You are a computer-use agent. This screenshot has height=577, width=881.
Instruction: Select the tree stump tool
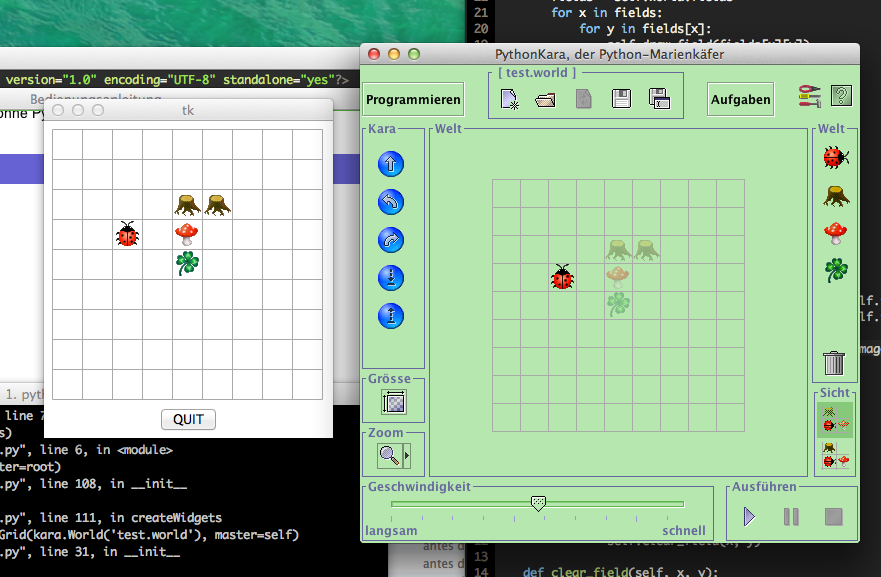[835, 196]
